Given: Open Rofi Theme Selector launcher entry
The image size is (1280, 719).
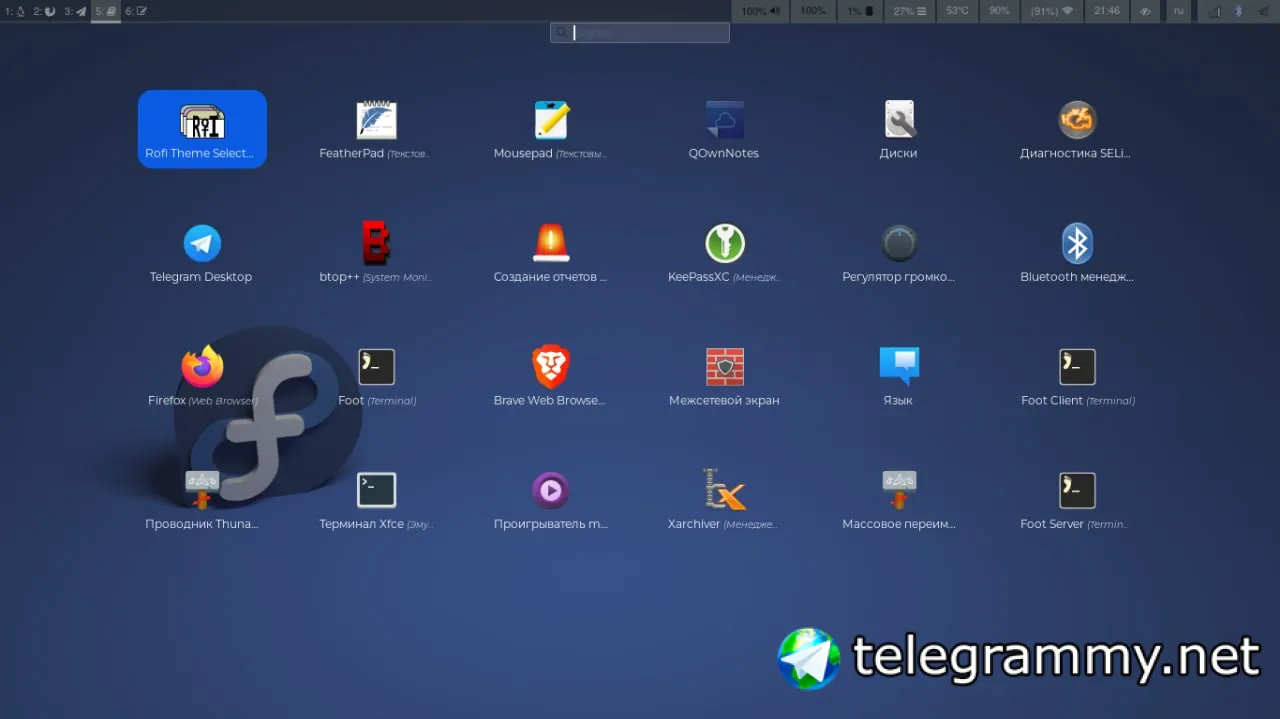Looking at the screenshot, I should (202, 129).
